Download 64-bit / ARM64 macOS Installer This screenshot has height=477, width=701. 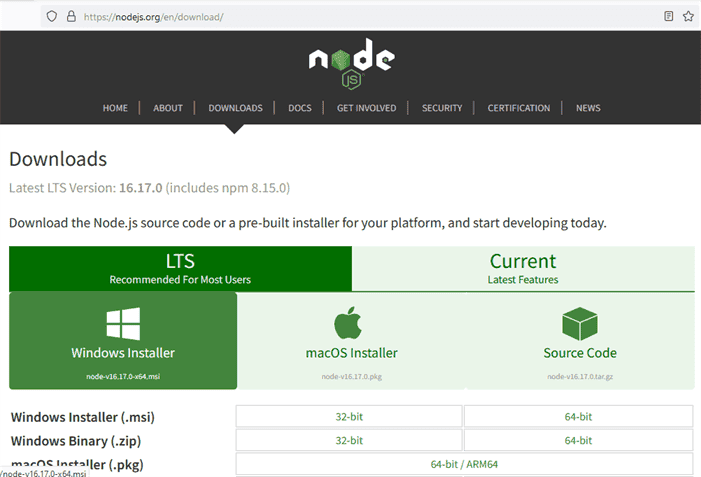click(465, 464)
